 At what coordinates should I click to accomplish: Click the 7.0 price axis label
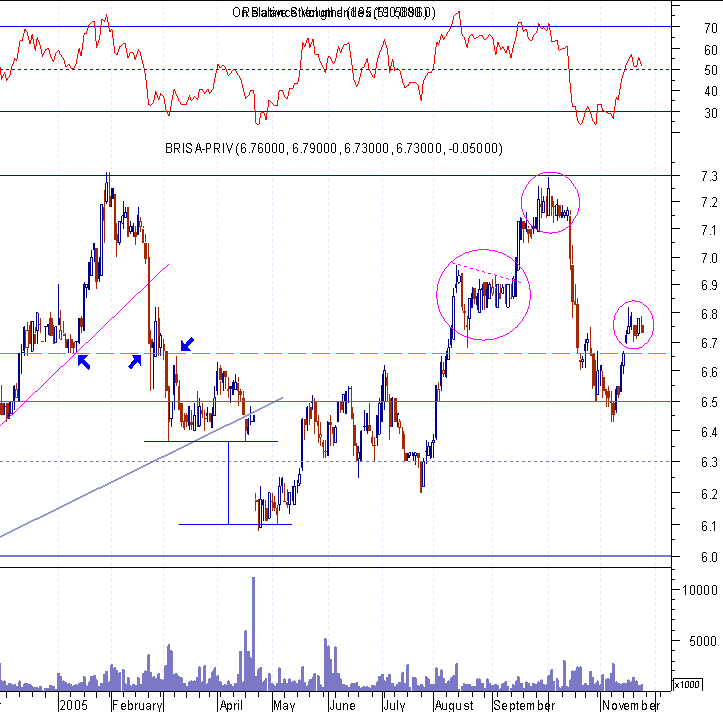coord(709,258)
